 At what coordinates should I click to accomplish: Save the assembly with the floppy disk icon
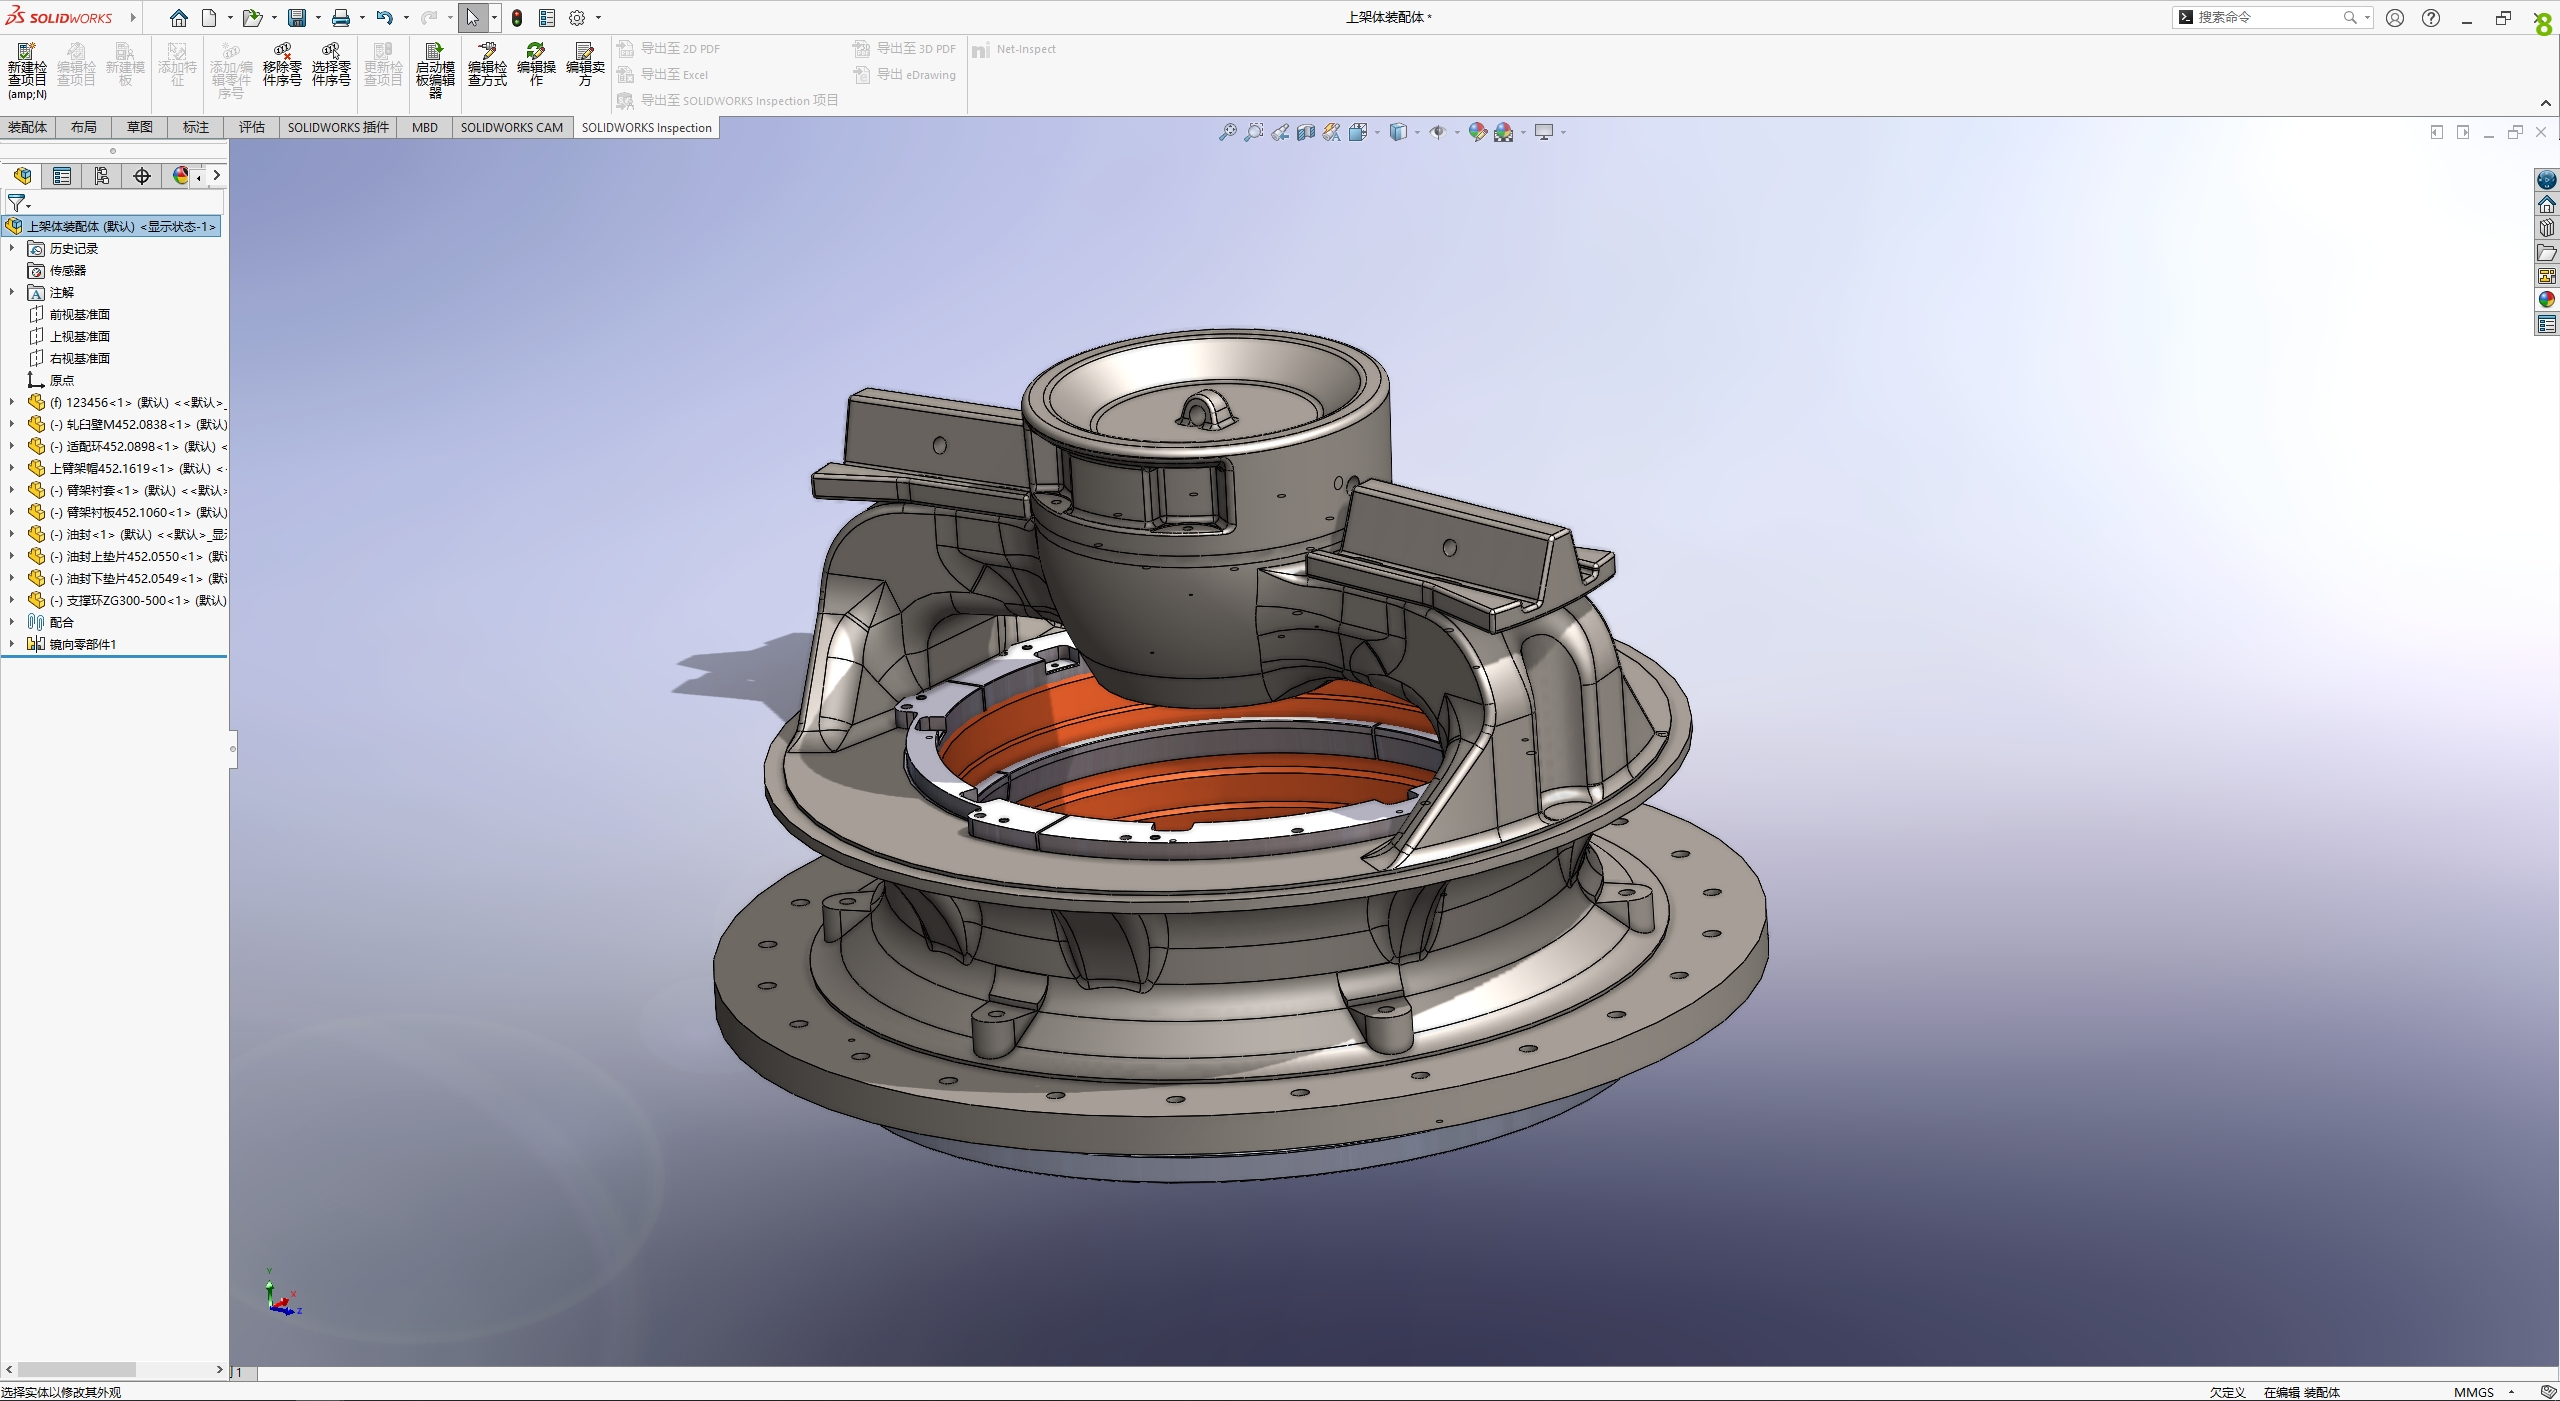point(297,18)
